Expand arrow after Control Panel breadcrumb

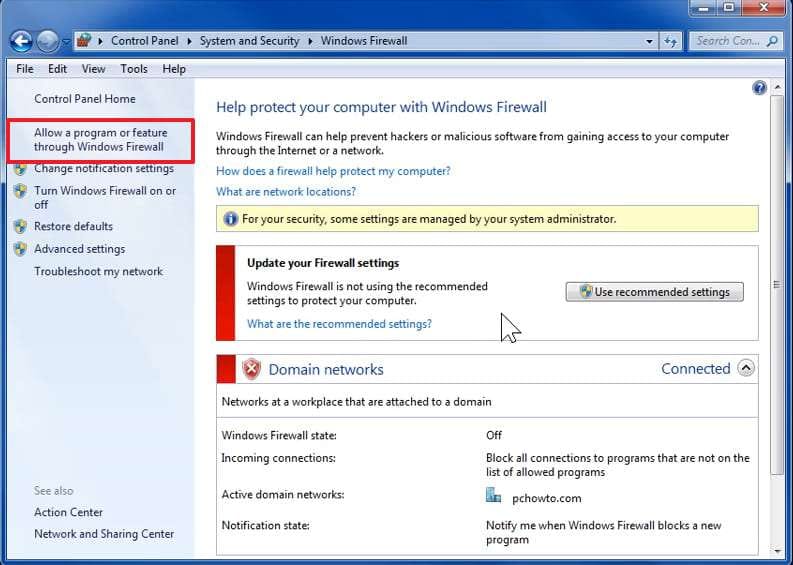189,41
